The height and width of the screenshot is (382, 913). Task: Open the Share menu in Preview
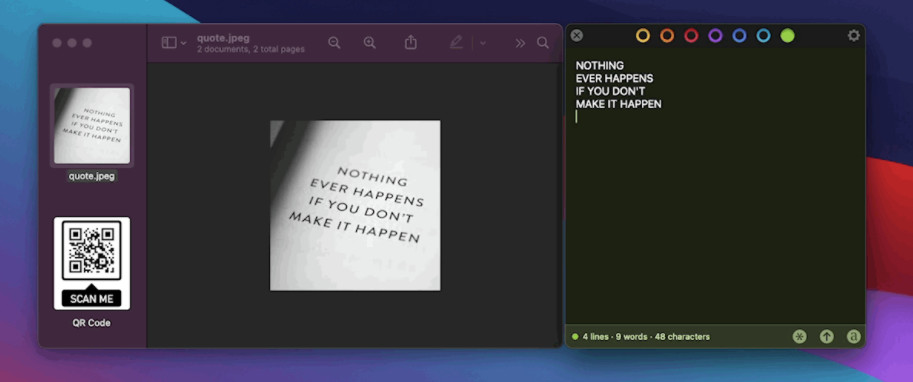pyautogui.click(x=411, y=42)
